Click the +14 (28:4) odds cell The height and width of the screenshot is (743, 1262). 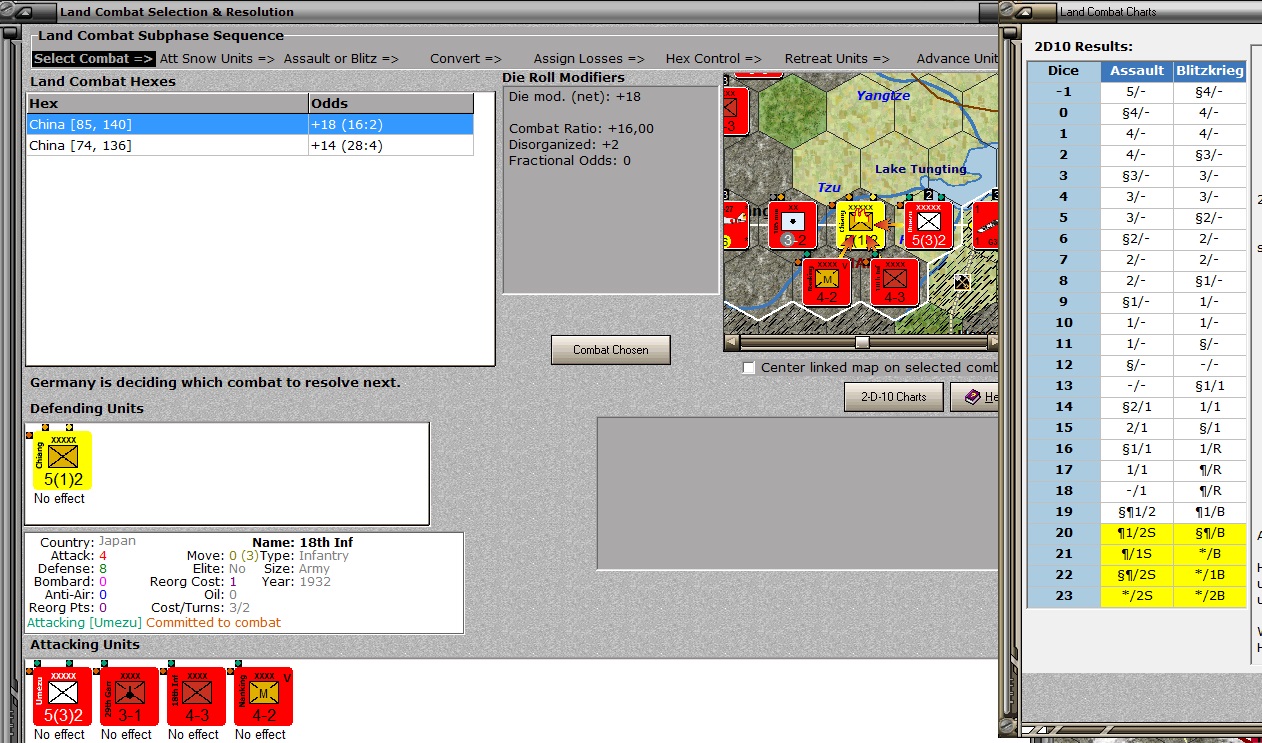tap(390, 146)
